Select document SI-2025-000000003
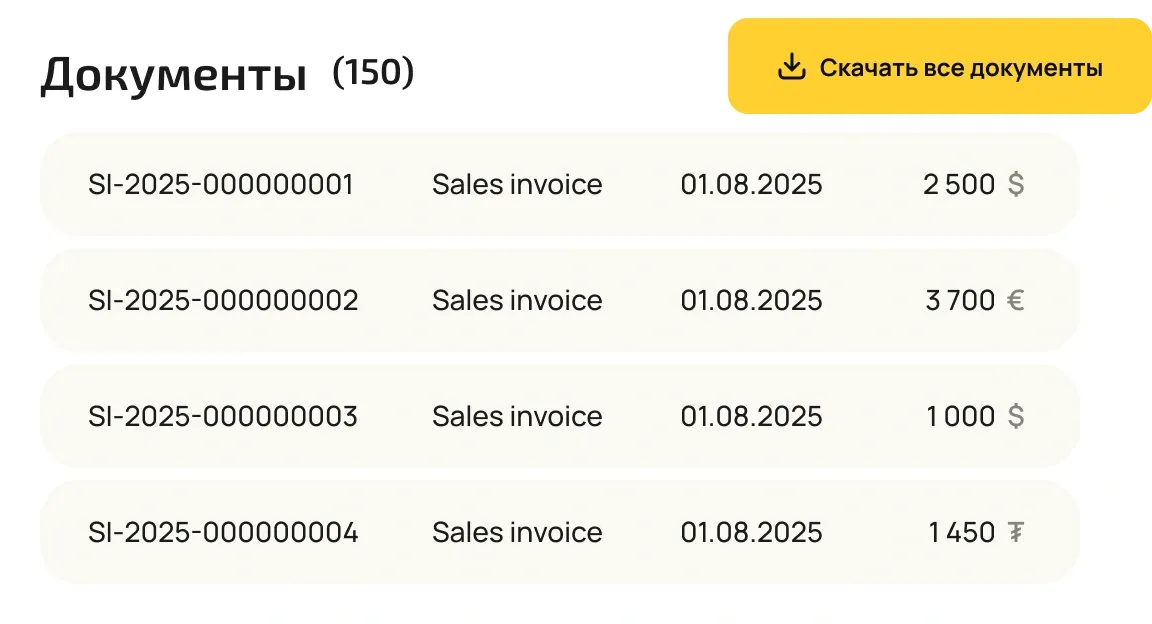Viewport: 1152px width, 624px height. point(223,417)
